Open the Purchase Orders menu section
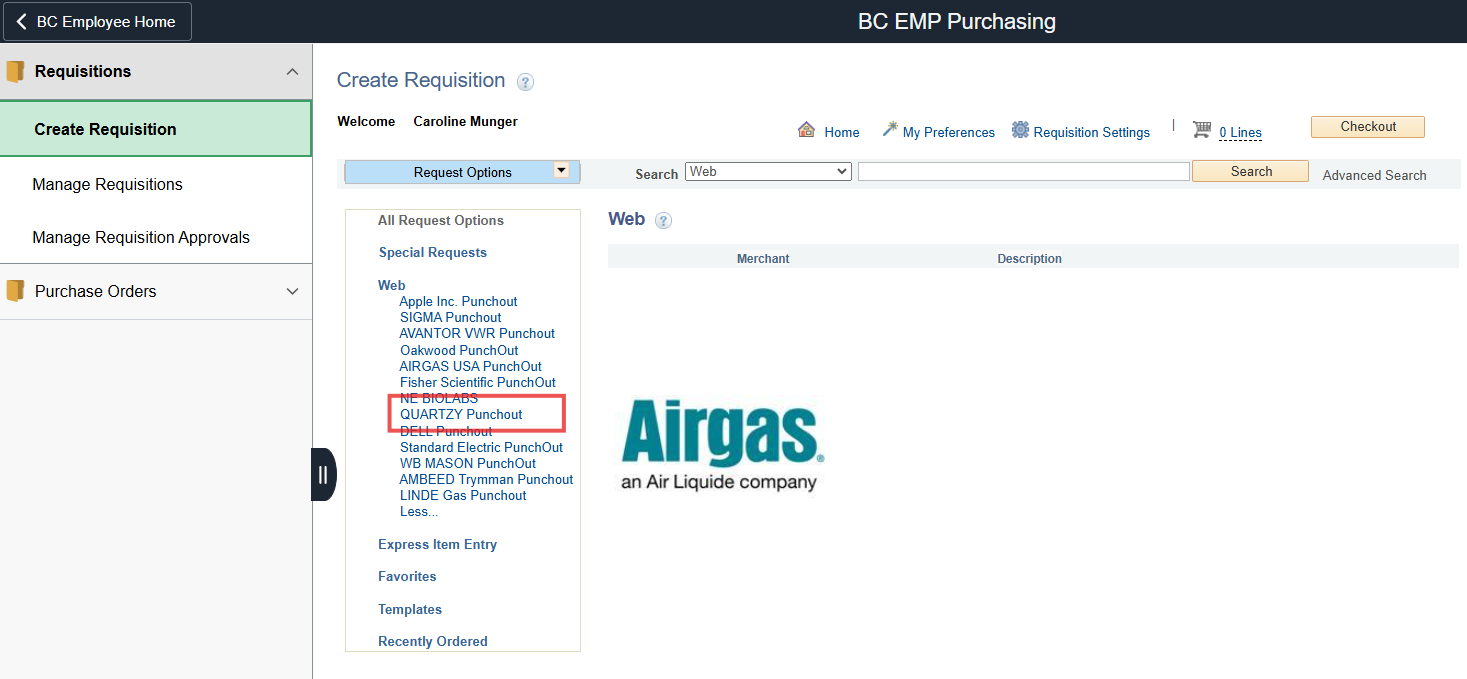This screenshot has width=1467, height=679. pos(156,292)
